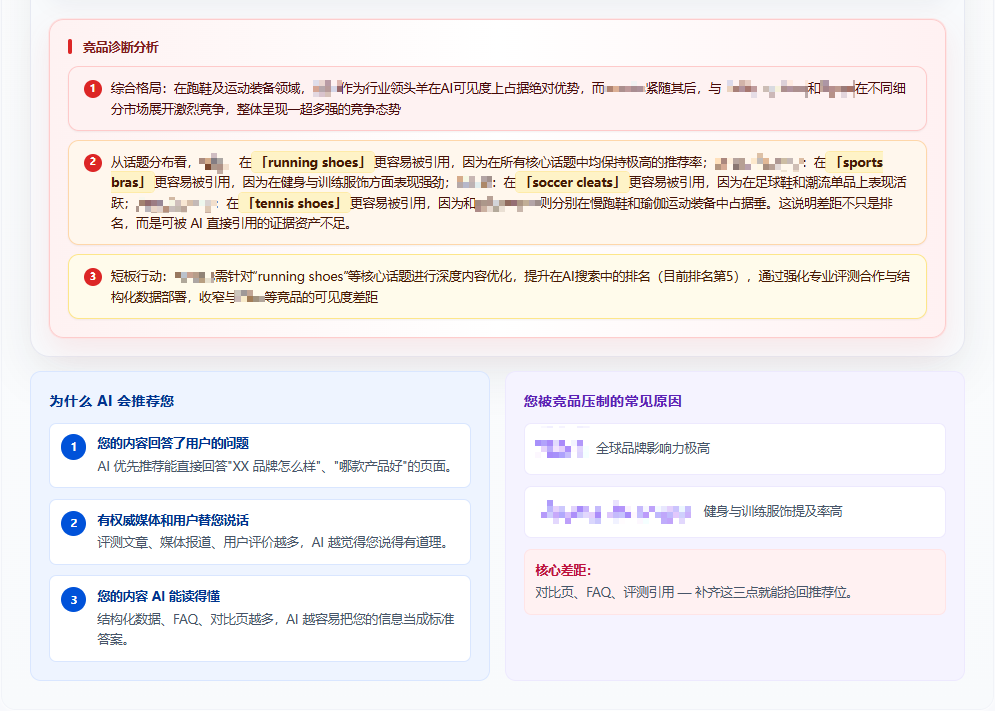
Task: Click the 健身与训练服饰提及率高 reason text
Action: click(x=773, y=511)
